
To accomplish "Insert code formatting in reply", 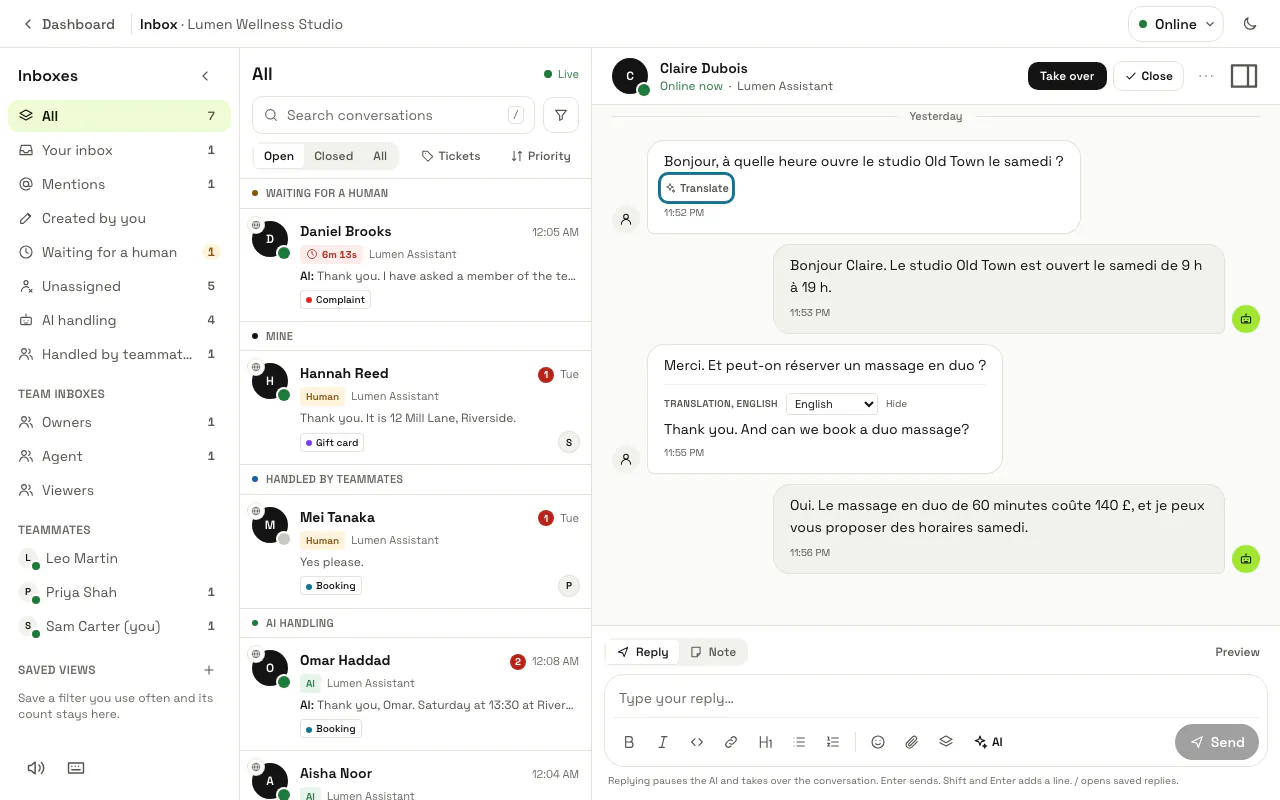I will (697, 742).
